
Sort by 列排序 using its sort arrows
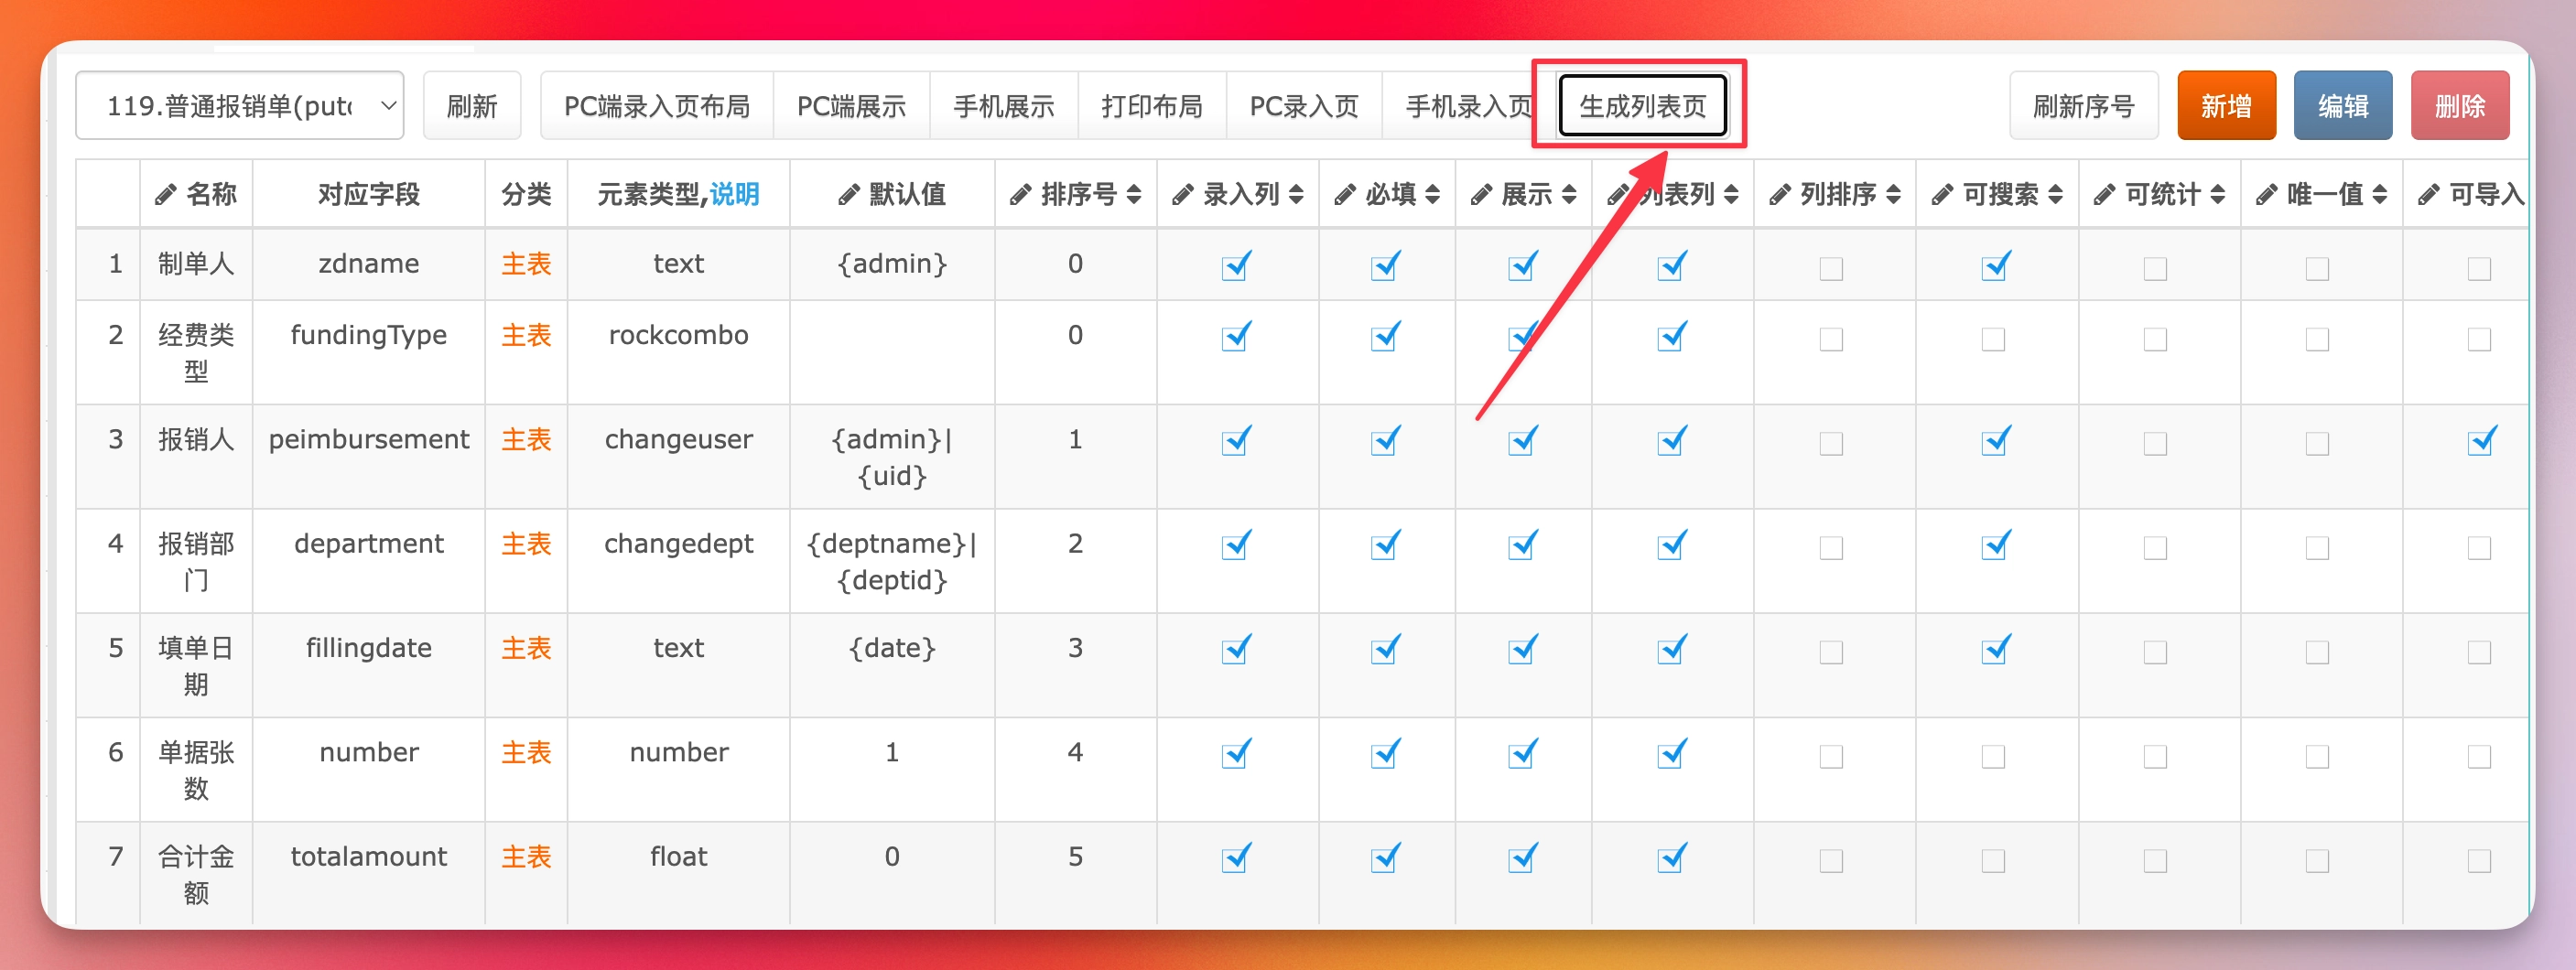(1893, 195)
